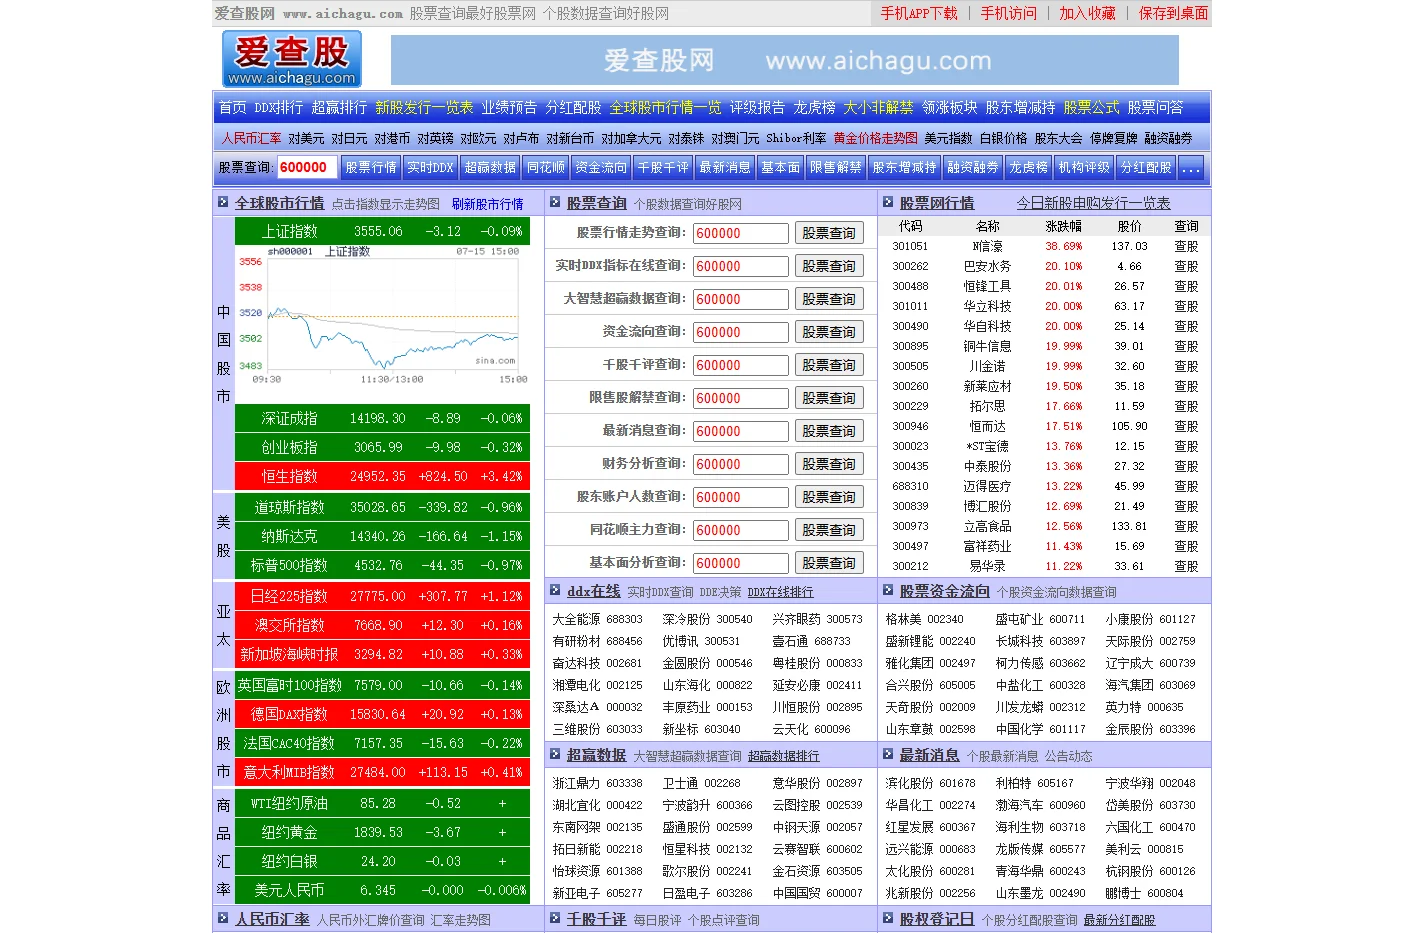
Task: Click 查股 for 迈得医疗 row
Action: (1186, 486)
